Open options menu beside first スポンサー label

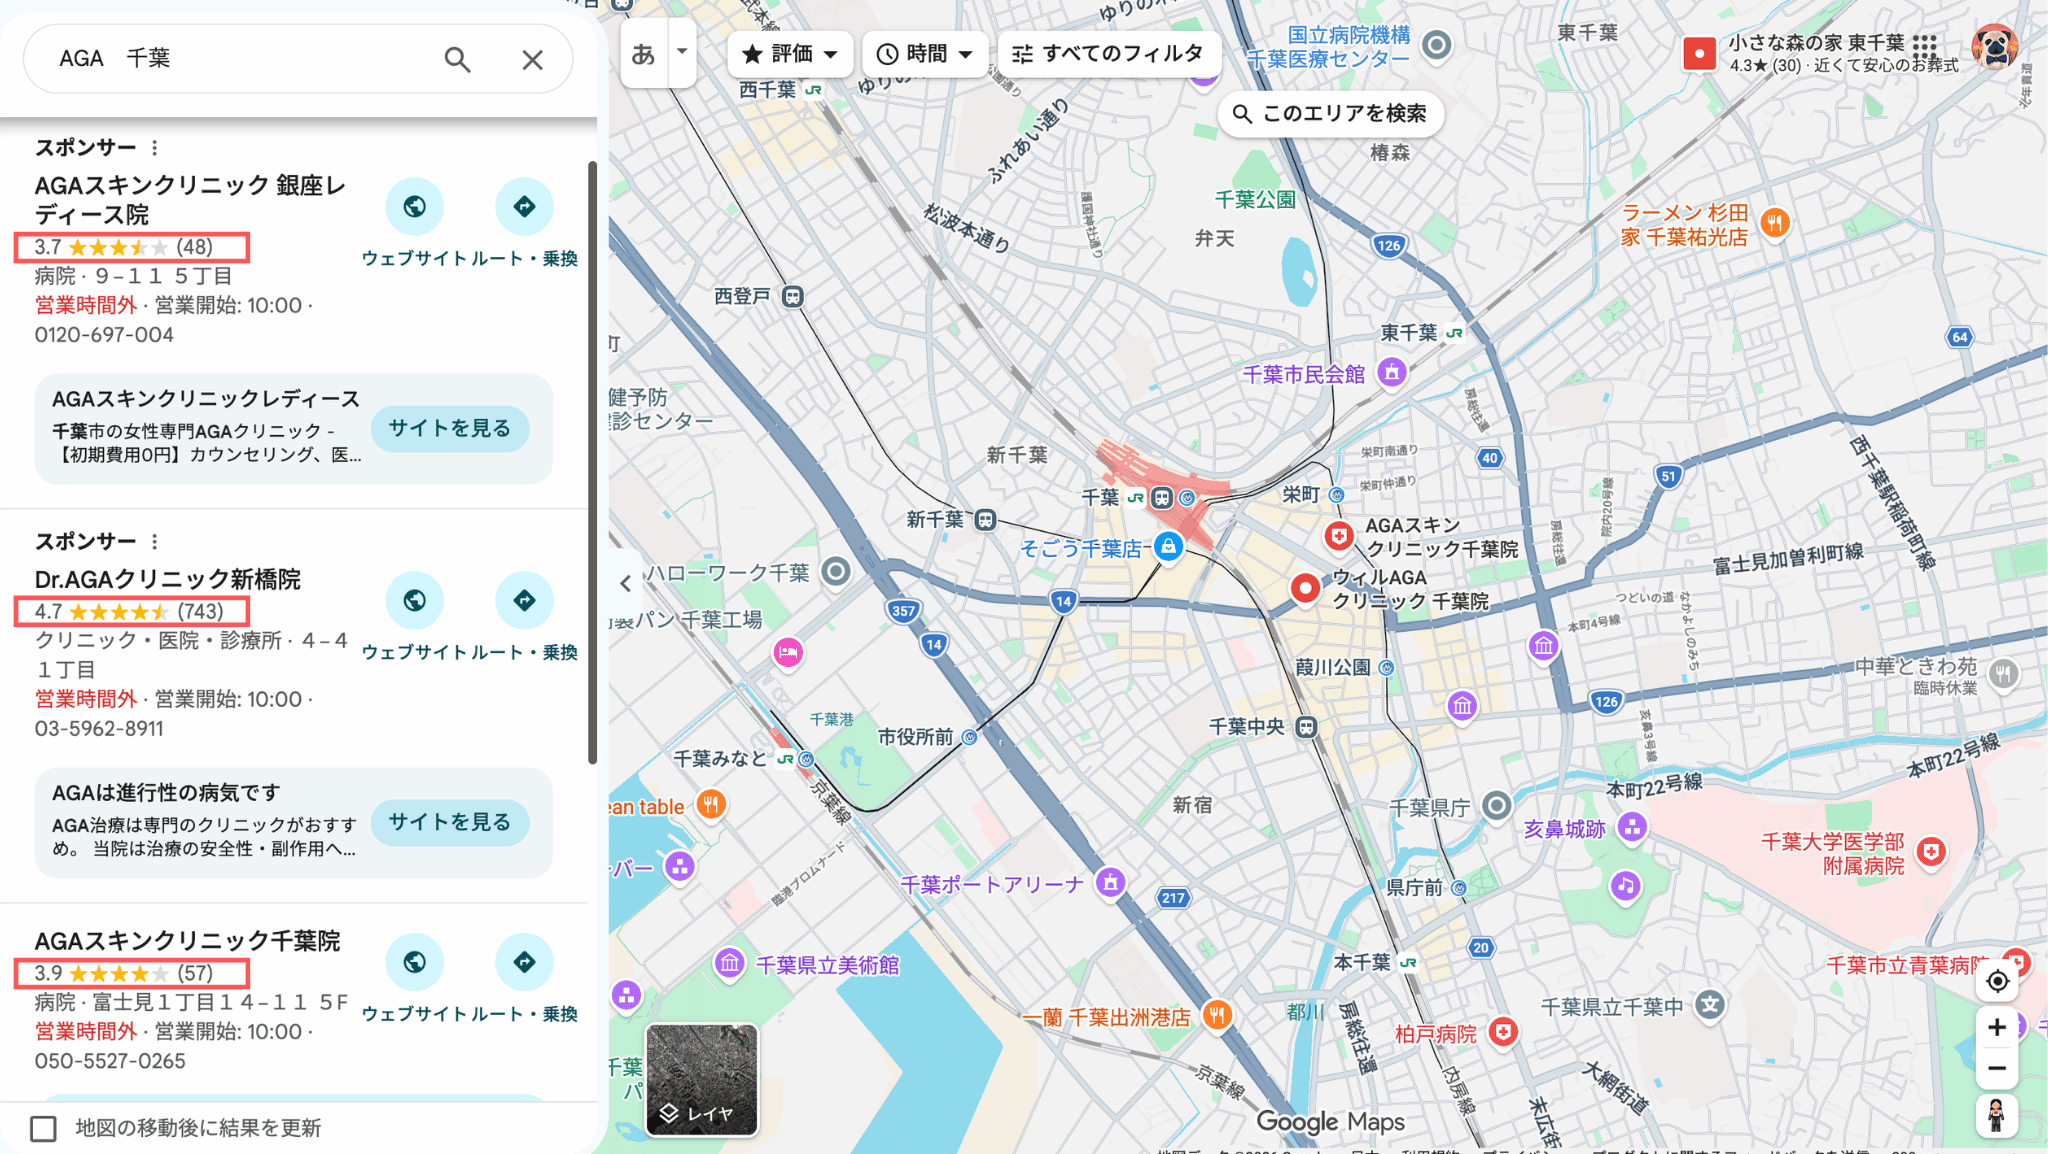point(154,148)
